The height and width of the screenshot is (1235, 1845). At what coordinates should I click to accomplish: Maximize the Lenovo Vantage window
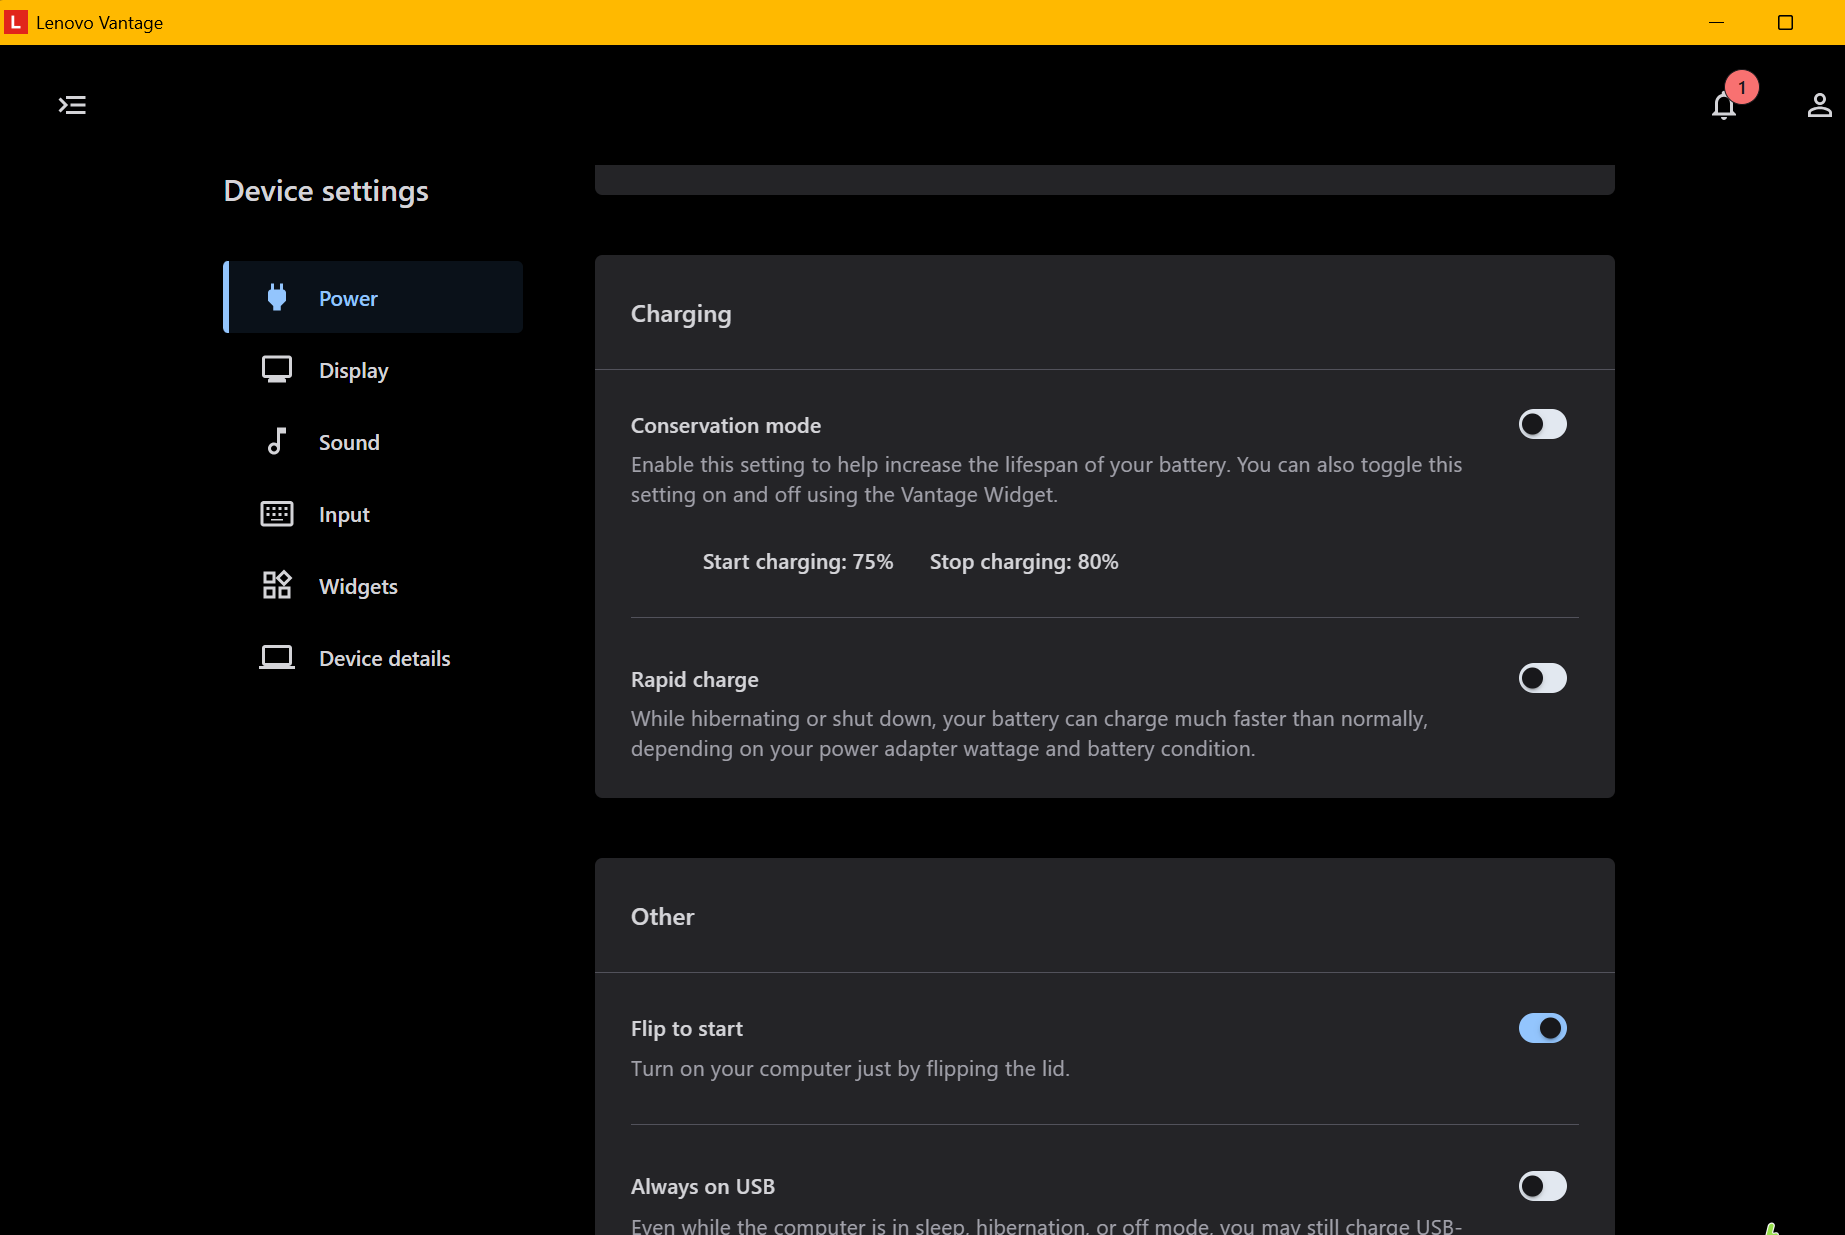1785,22
